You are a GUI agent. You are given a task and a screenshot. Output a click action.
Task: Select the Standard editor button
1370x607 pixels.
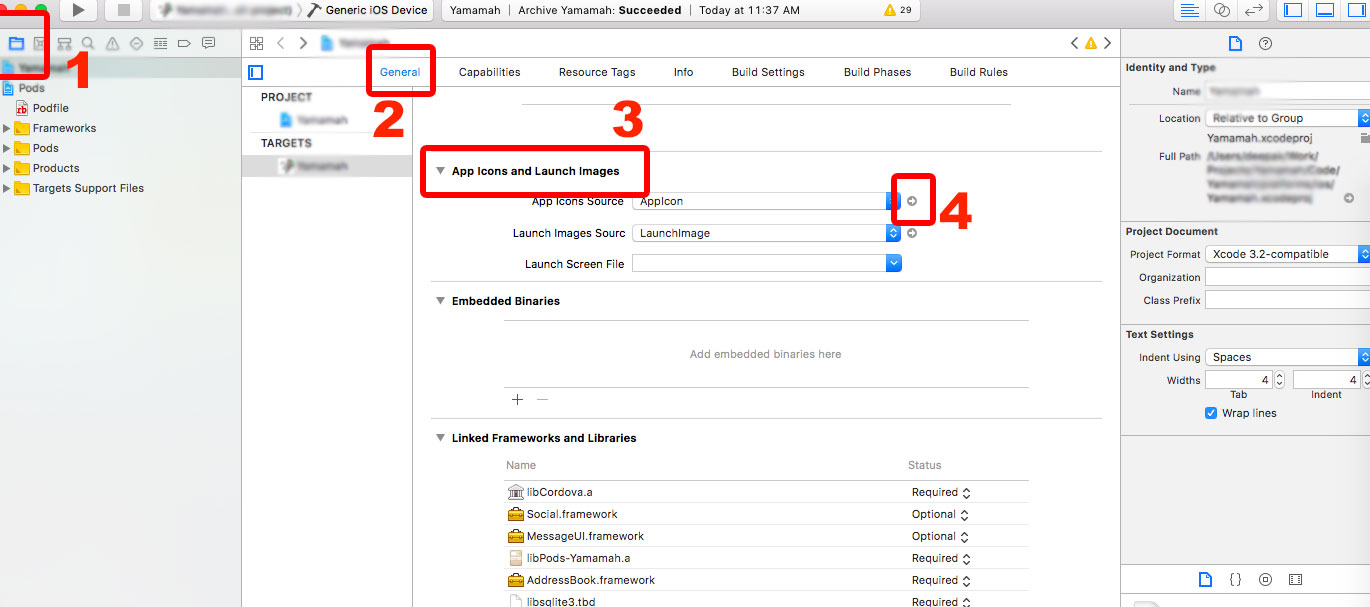point(1189,10)
